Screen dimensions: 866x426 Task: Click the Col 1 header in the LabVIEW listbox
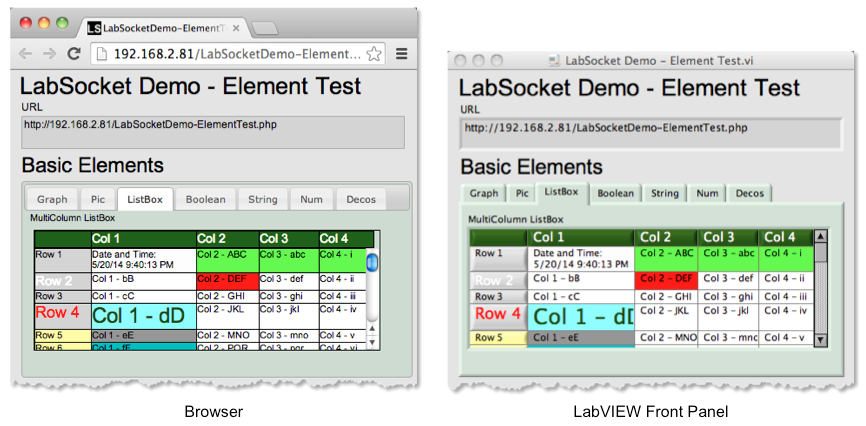pyautogui.click(x=581, y=238)
